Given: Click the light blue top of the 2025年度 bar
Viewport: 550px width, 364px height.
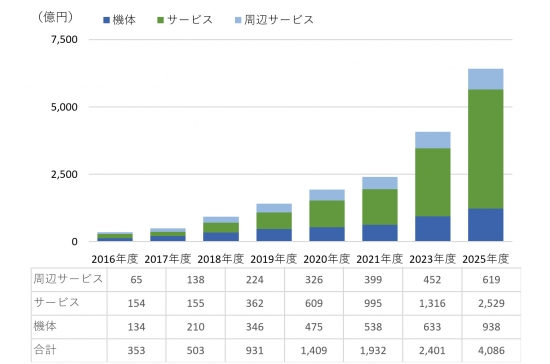Looking at the screenshot, I should click(x=485, y=79).
